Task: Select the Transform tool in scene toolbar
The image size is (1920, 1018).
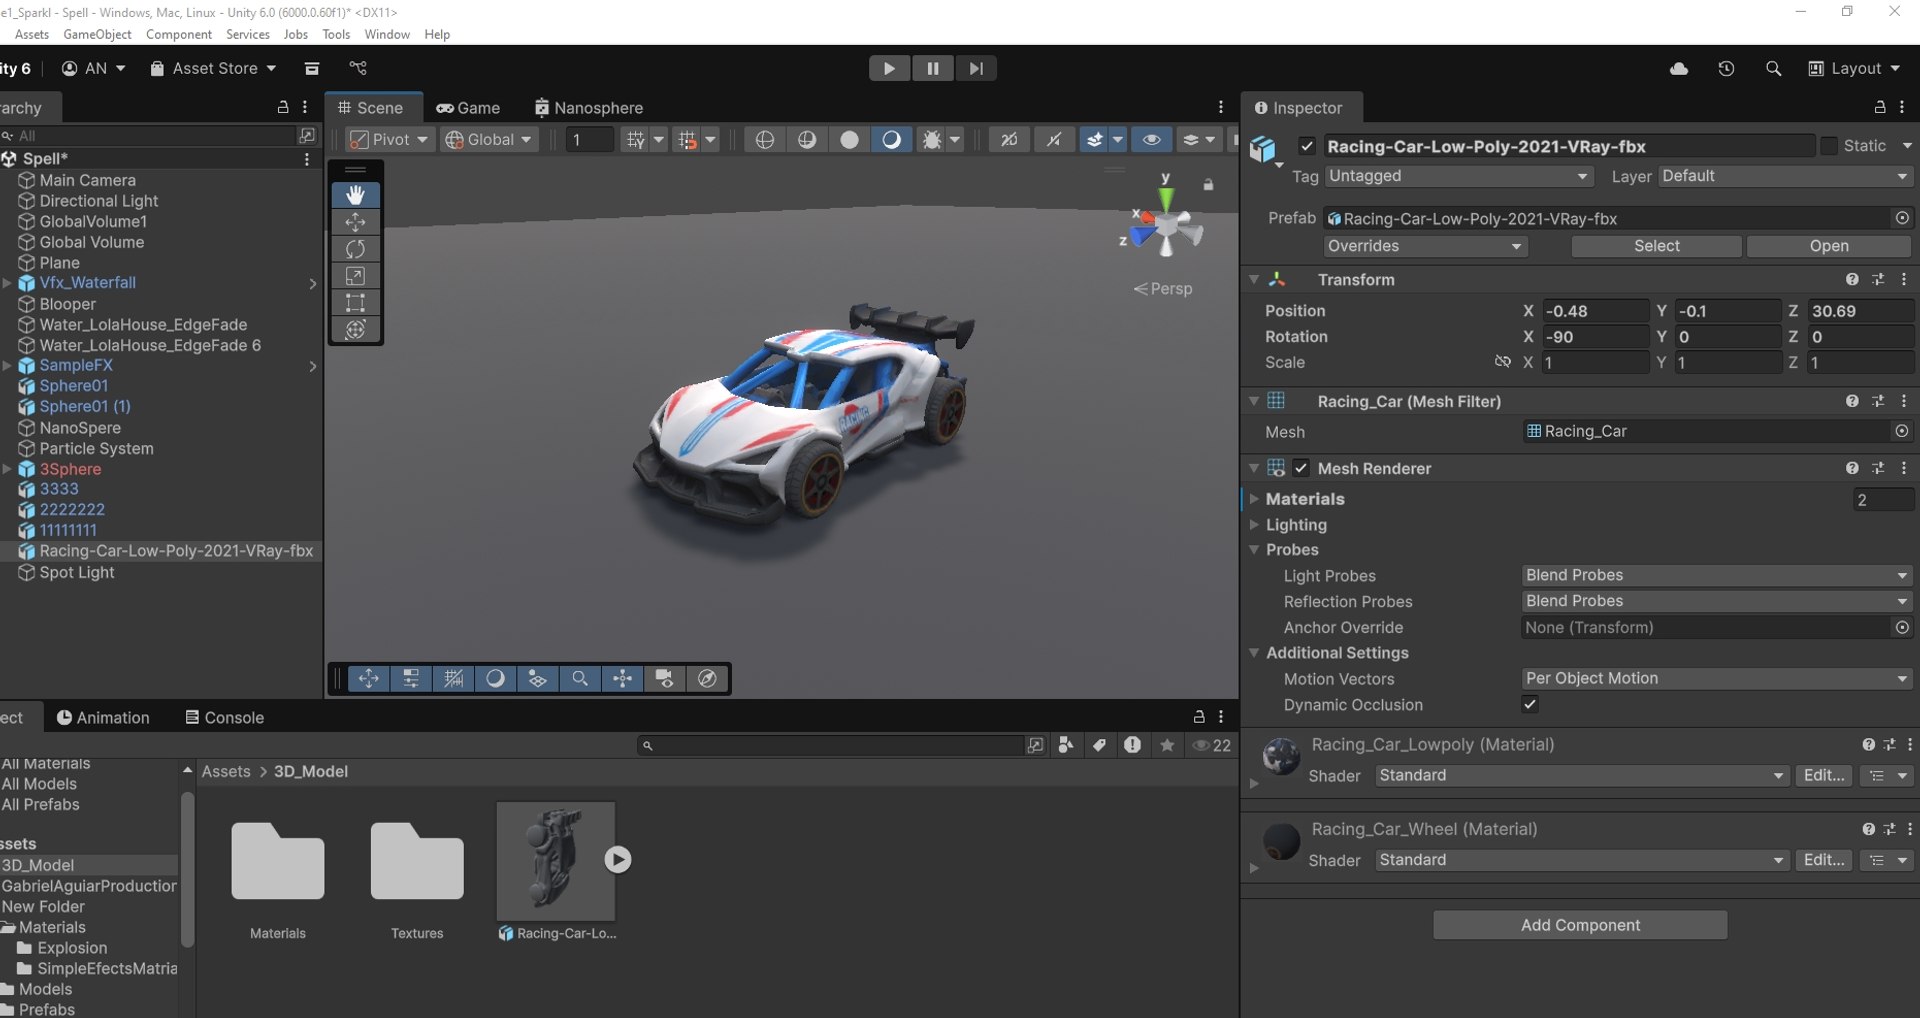Action: click(355, 330)
